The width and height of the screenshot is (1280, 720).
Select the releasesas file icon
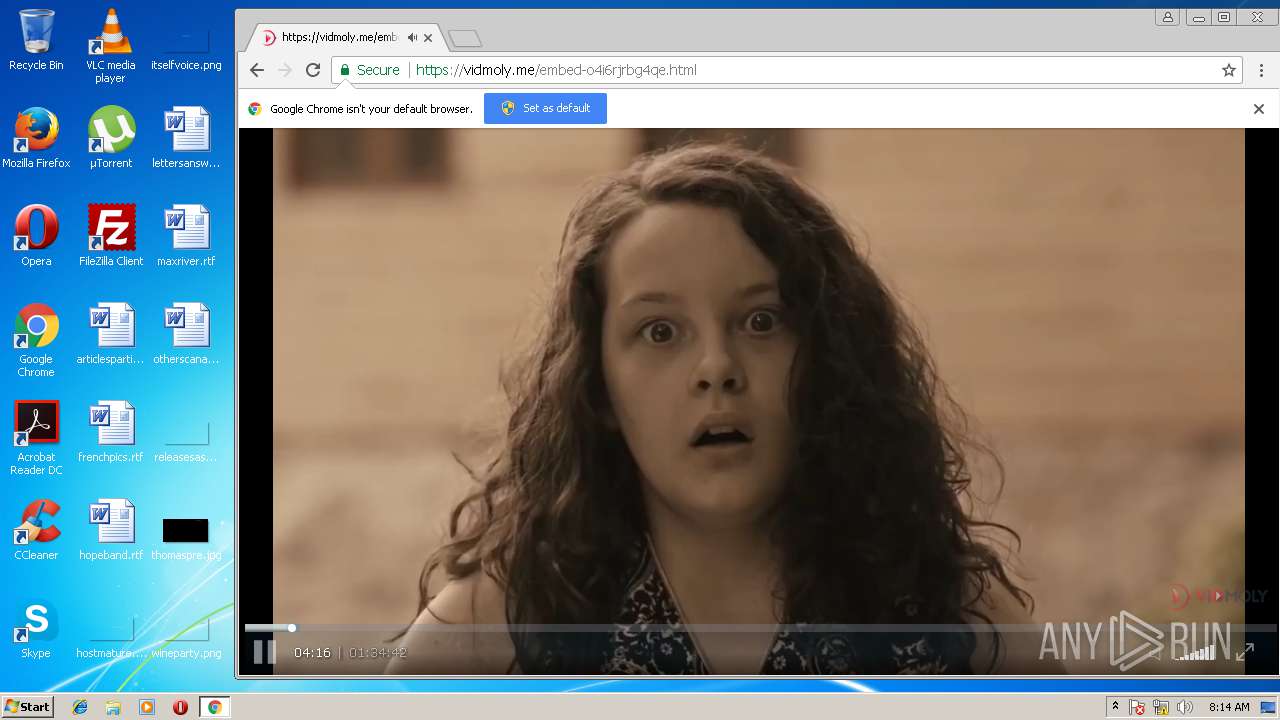pos(186,440)
